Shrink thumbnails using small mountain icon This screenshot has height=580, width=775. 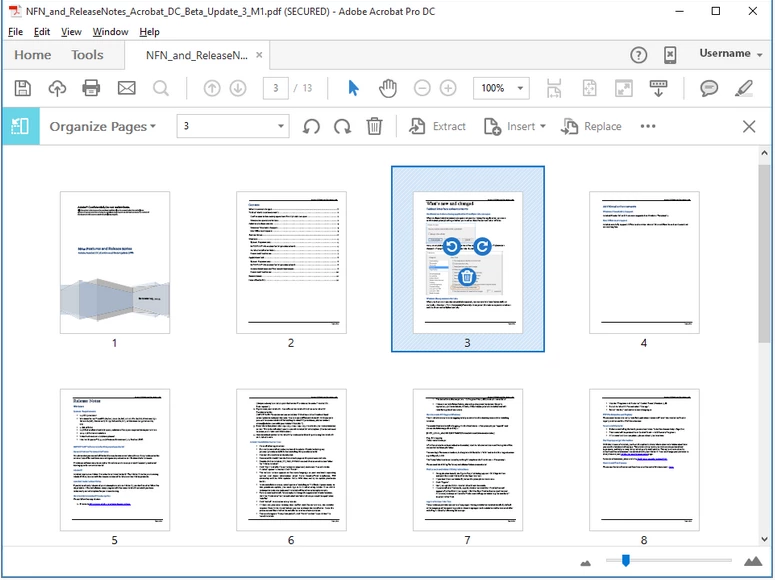(x=586, y=563)
